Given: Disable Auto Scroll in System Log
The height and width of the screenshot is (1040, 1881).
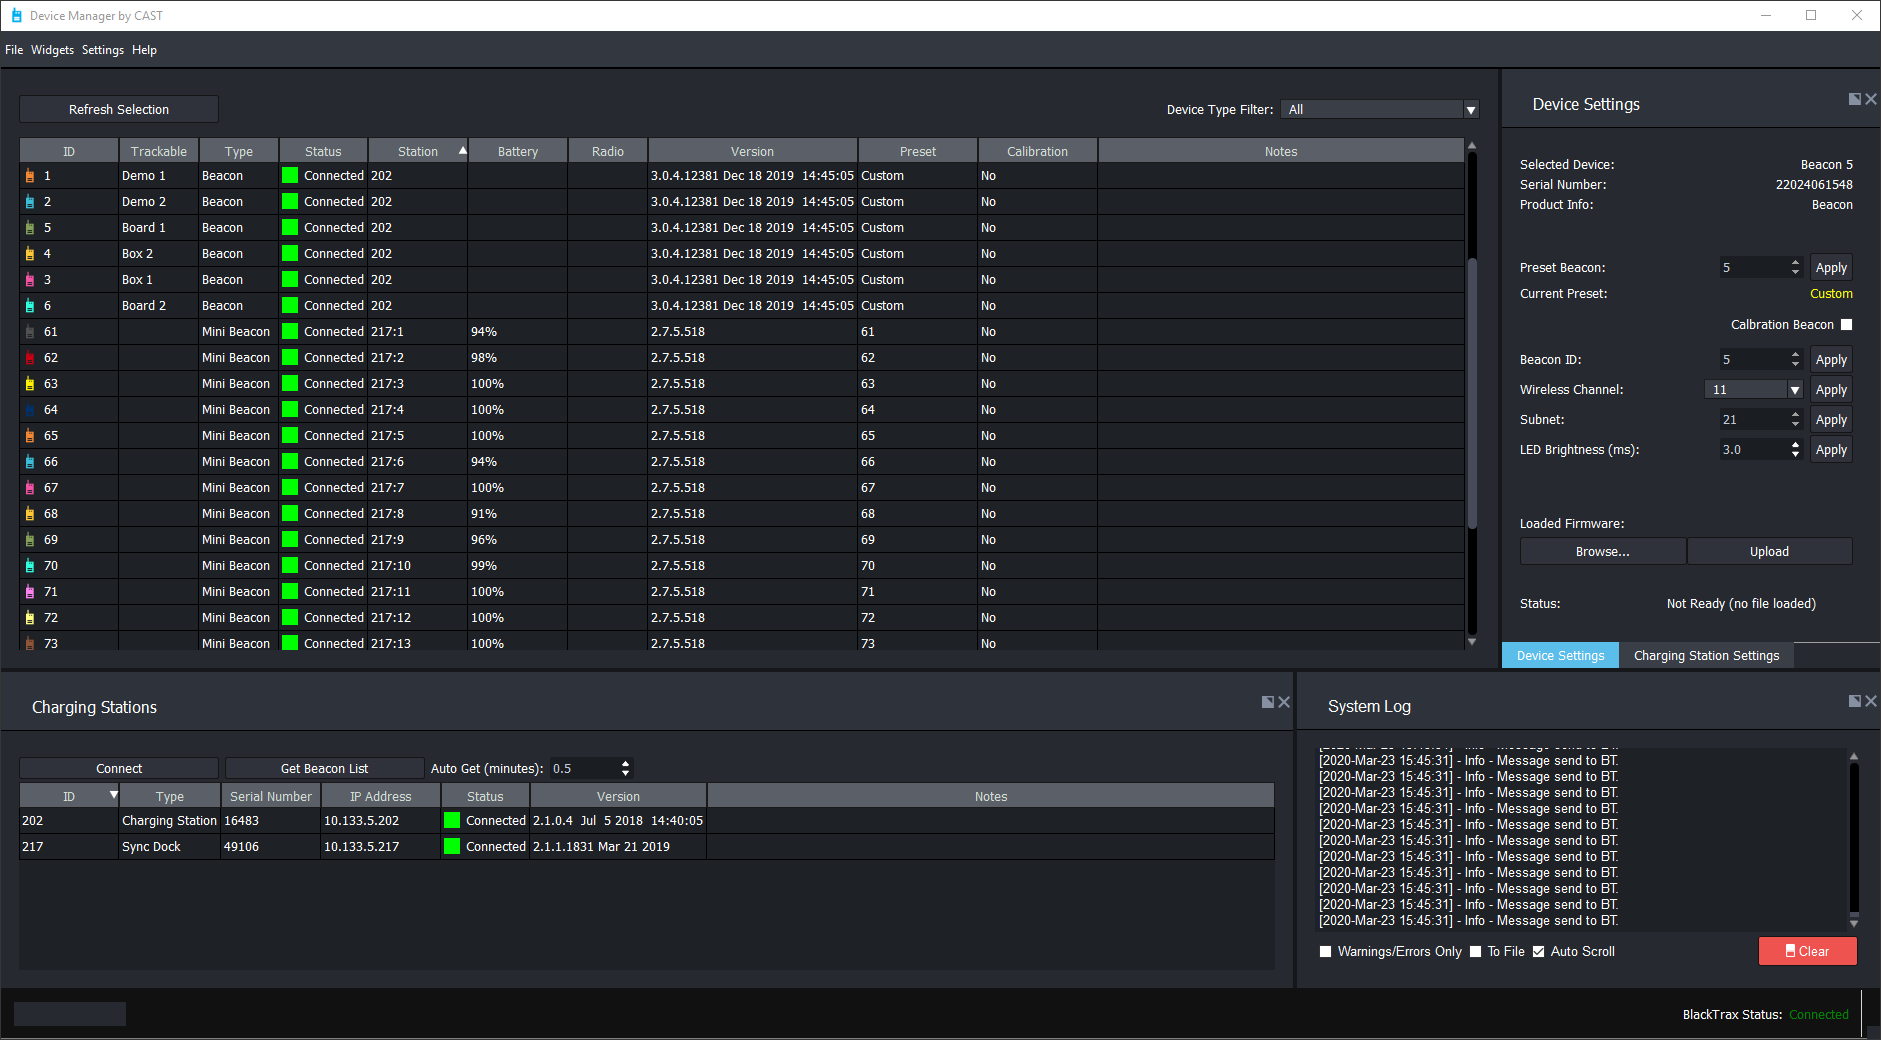Looking at the screenshot, I should 1539,952.
